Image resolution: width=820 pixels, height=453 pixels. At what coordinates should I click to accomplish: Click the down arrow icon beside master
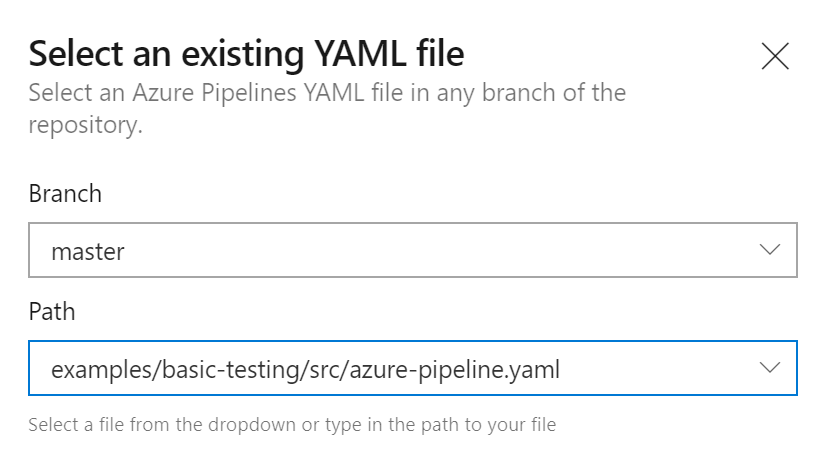tap(769, 249)
